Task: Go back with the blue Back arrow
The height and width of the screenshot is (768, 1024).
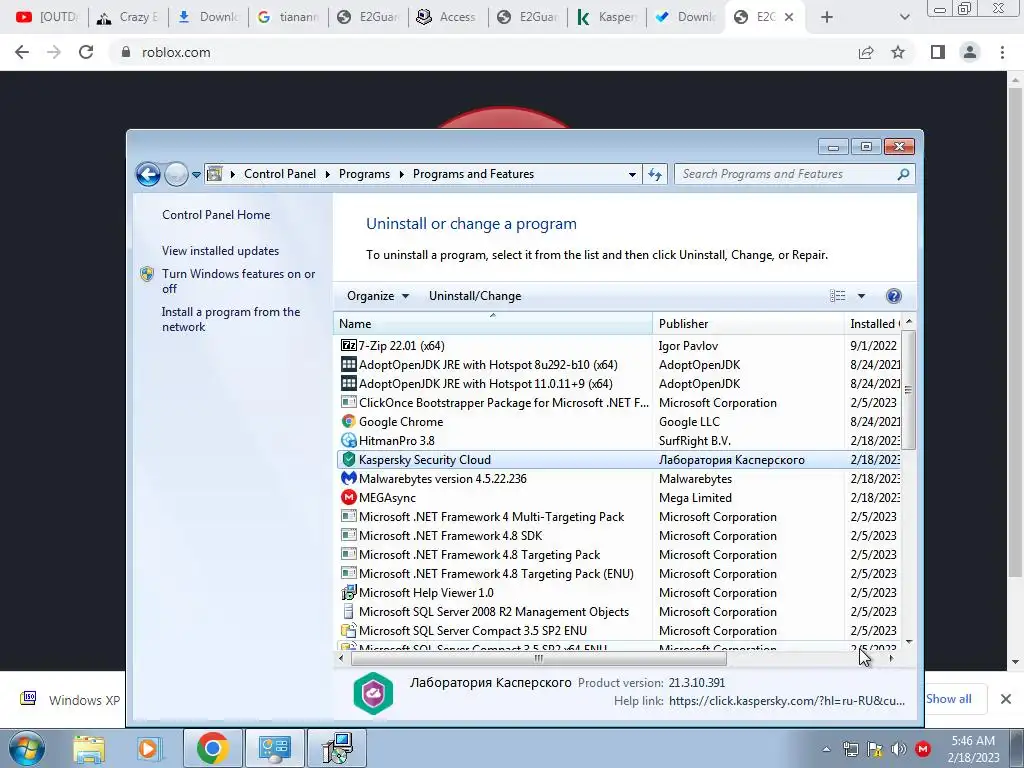Action: pyautogui.click(x=148, y=174)
